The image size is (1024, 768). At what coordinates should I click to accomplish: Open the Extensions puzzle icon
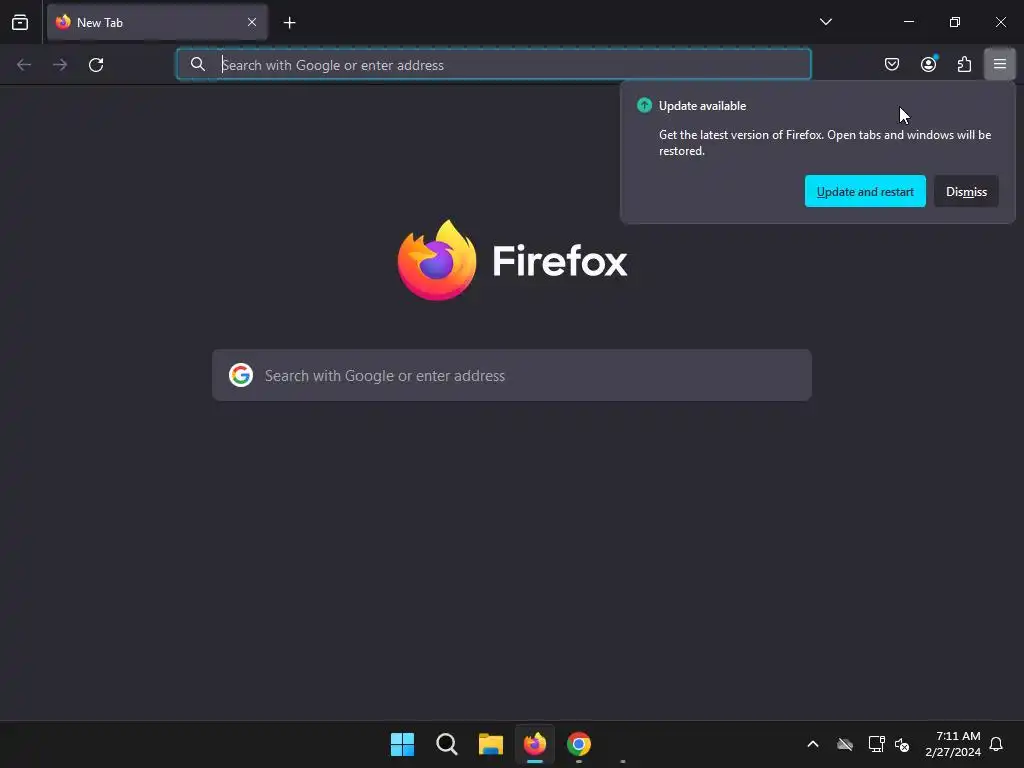(x=964, y=64)
